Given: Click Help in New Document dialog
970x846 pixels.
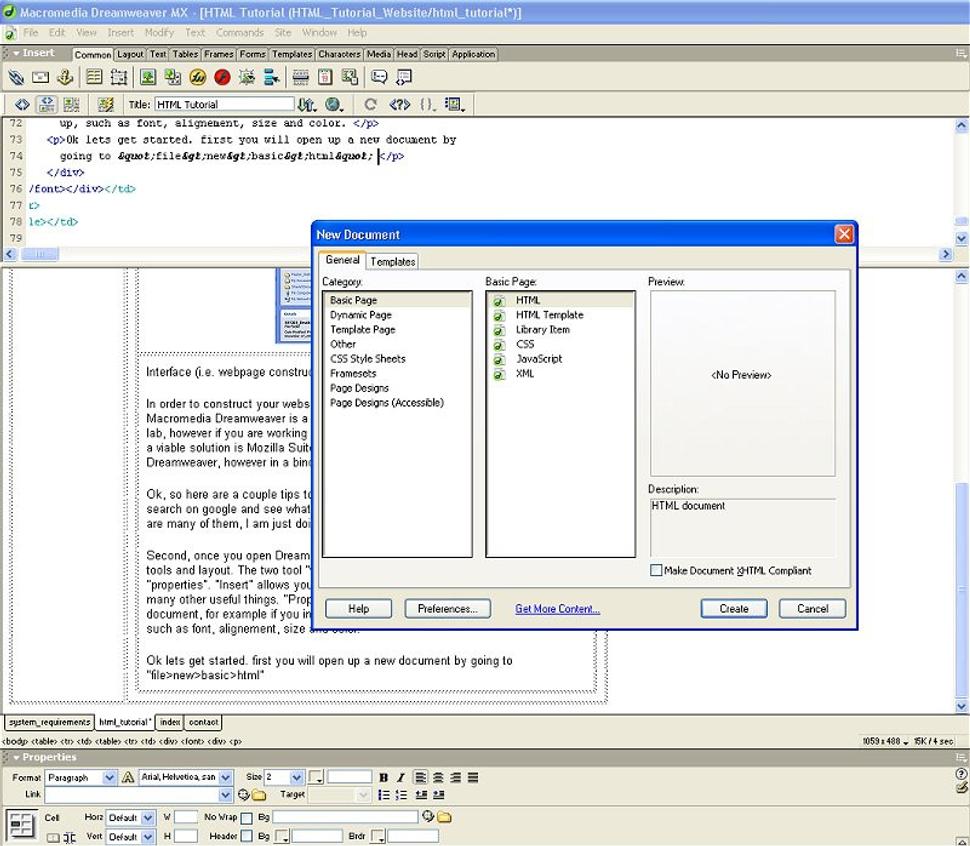Looking at the screenshot, I should pyautogui.click(x=358, y=609).
